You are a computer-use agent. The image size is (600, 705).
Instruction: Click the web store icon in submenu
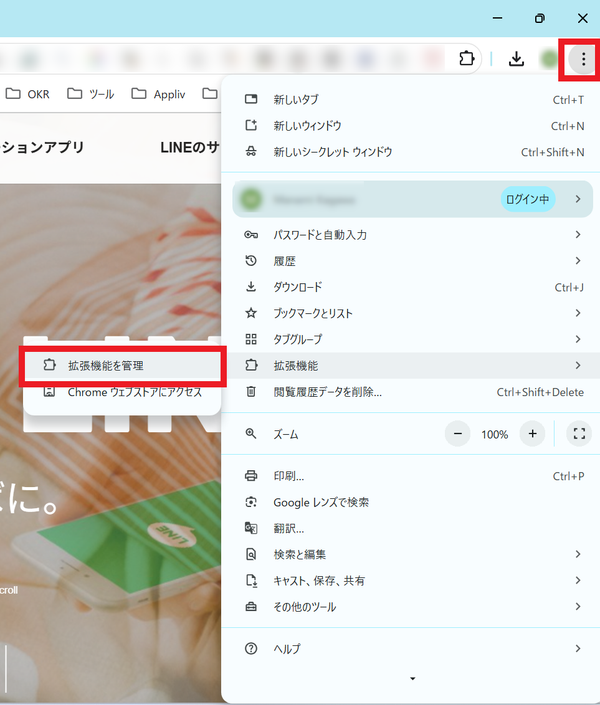[x=49, y=392]
